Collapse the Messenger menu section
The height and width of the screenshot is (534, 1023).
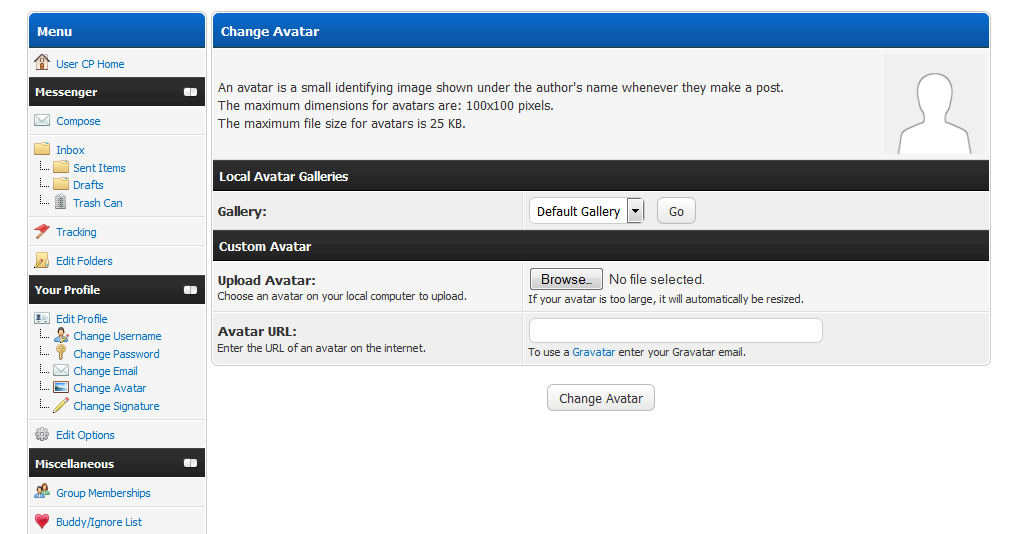coord(190,92)
